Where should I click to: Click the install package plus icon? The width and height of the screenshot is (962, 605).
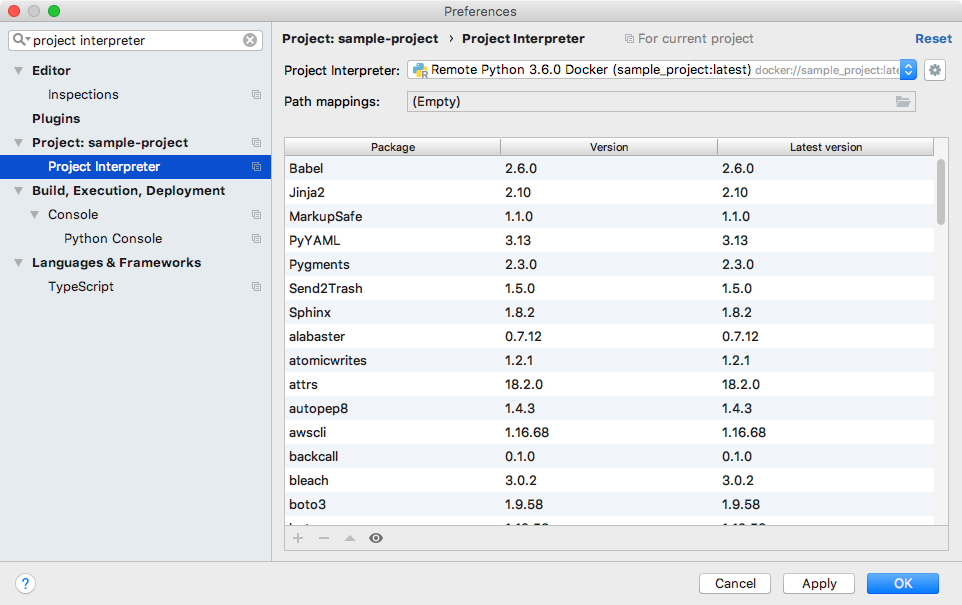pyautogui.click(x=298, y=538)
